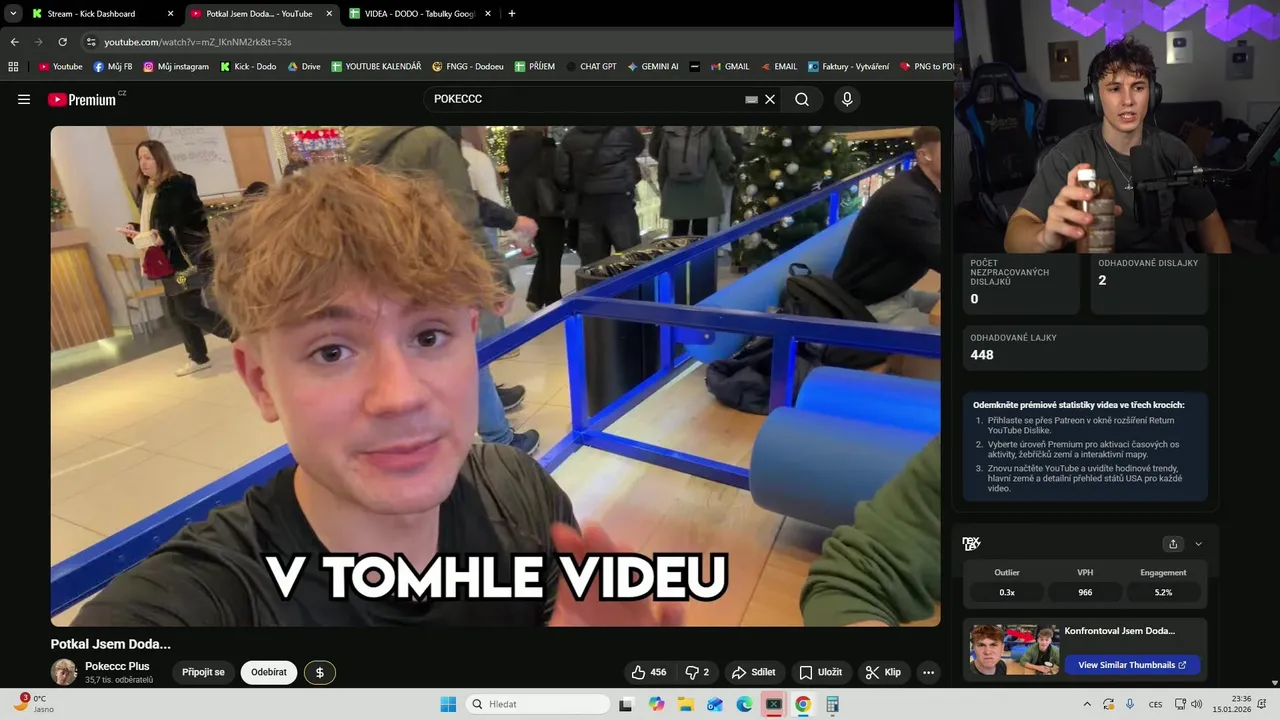Open GEMINI AI bookmark
This screenshot has height=720, width=1280.
(x=653, y=66)
